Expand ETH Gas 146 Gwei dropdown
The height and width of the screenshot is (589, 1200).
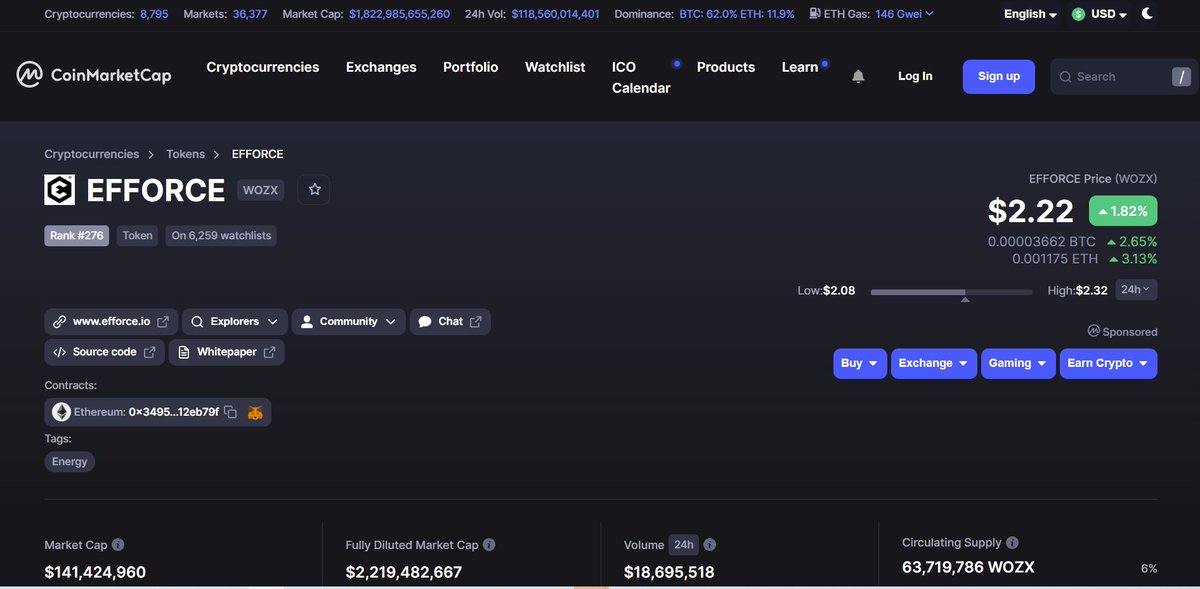905,14
